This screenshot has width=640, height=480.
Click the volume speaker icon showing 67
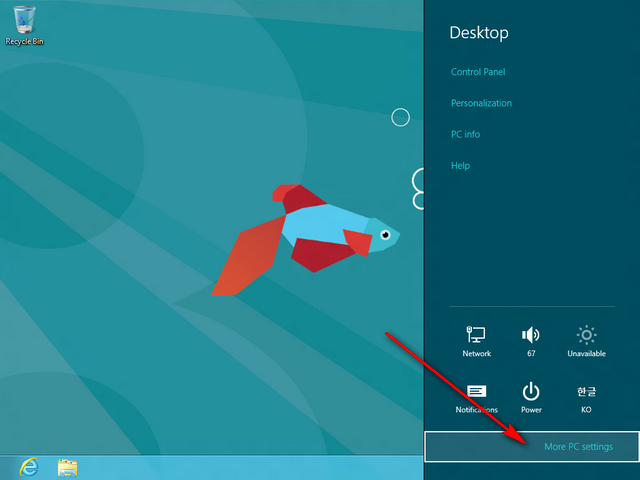click(531, 341)
